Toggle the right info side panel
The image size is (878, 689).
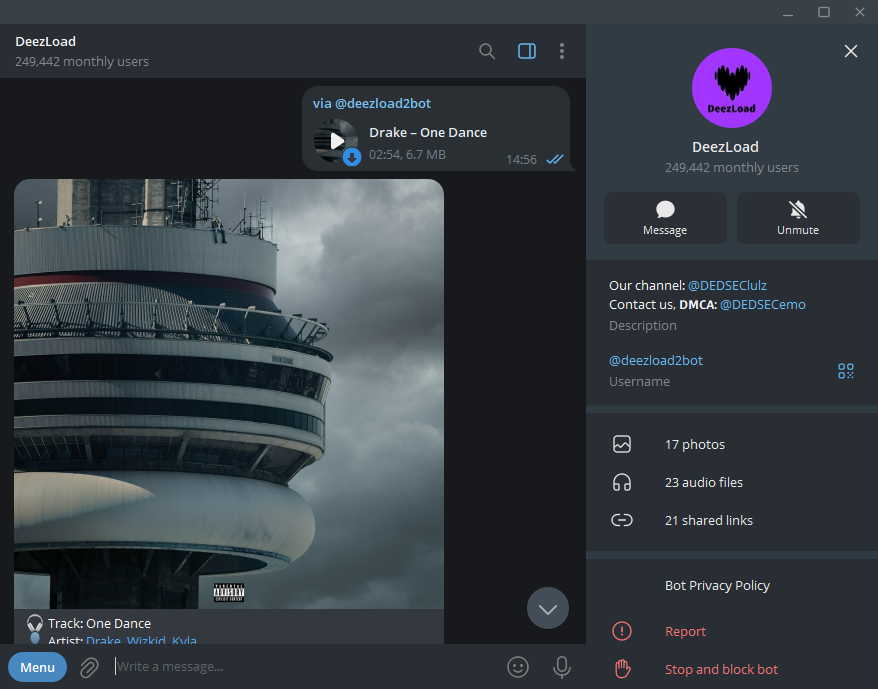(527, 51)
